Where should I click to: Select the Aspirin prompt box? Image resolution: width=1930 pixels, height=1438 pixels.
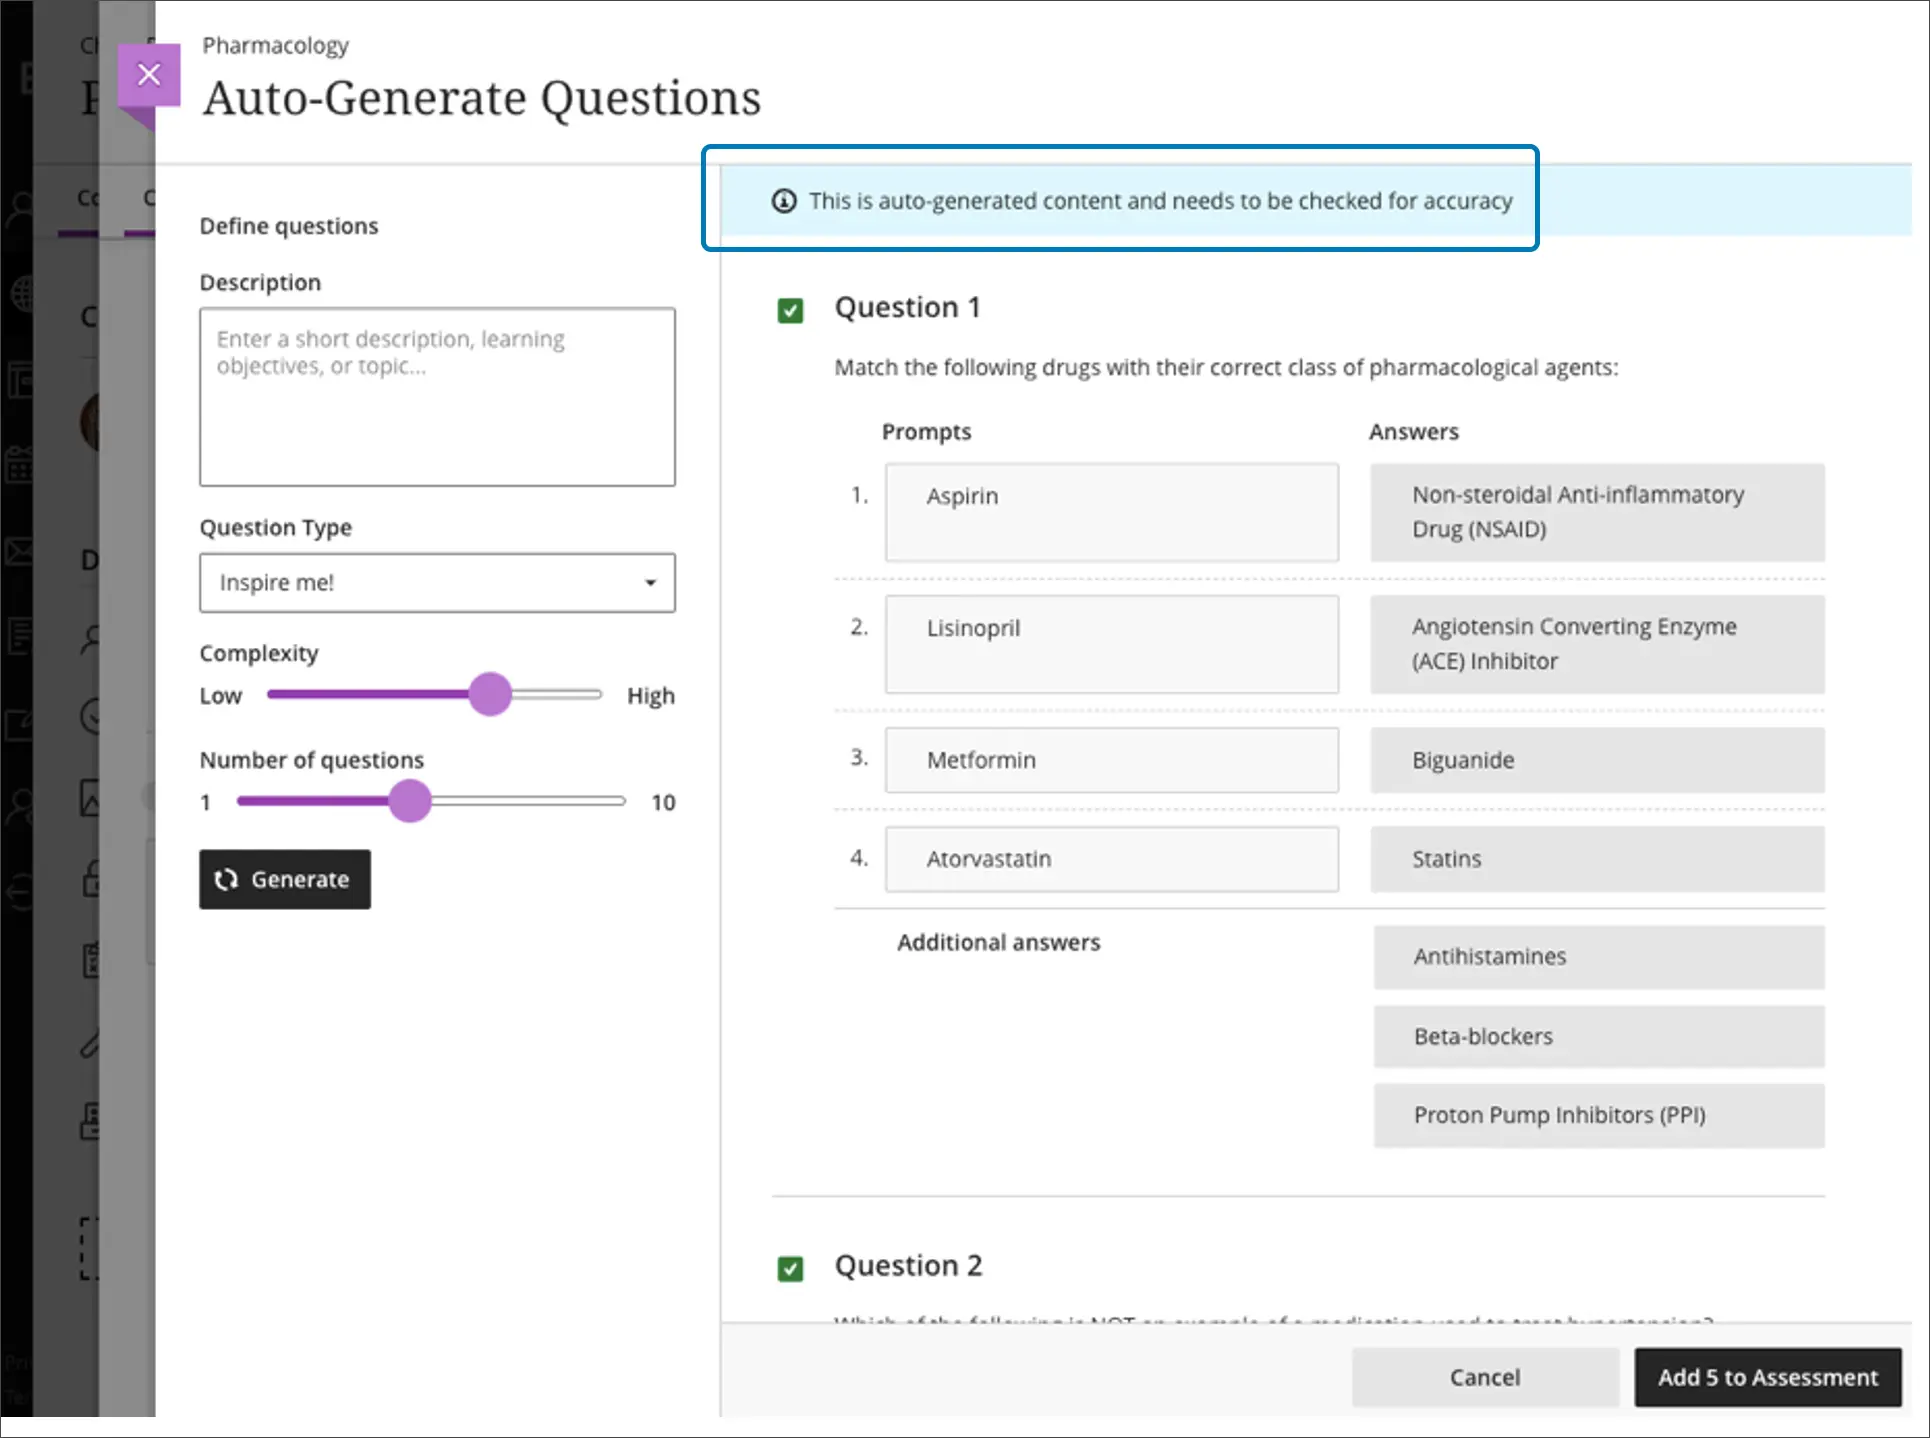click(1111, 512)
